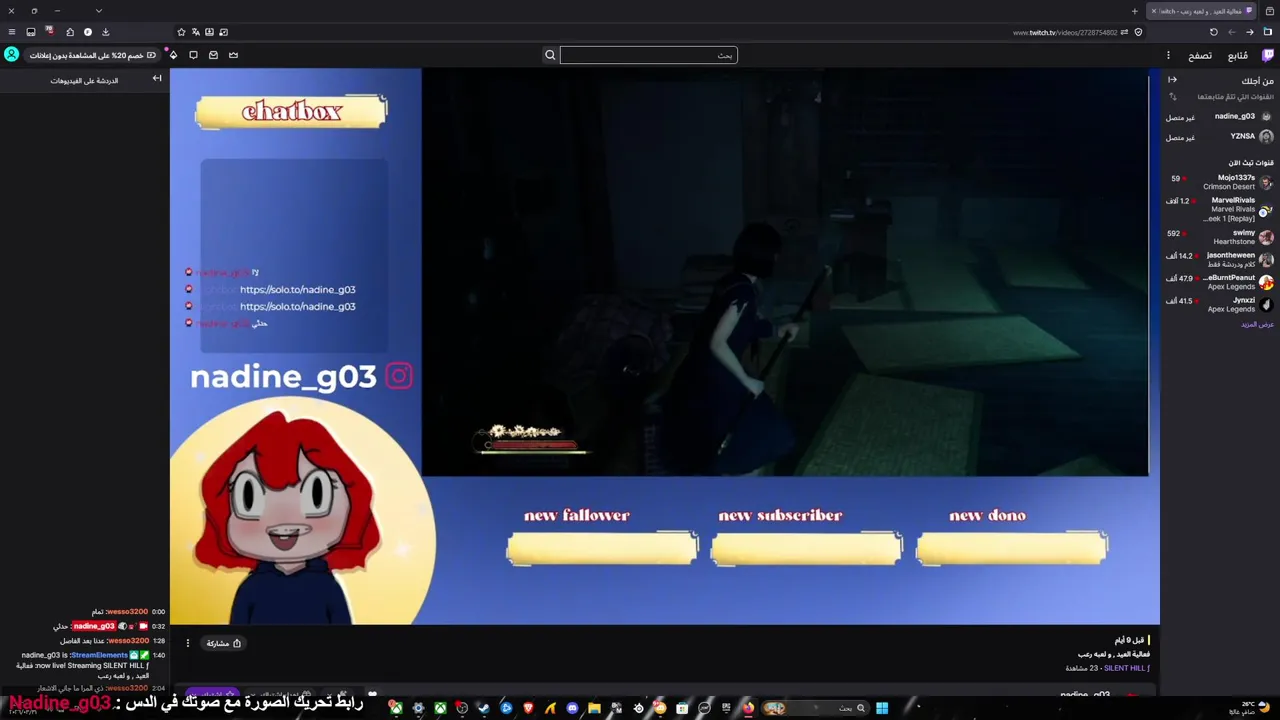
Task: Click the Twitch logo home icon
Action: point(1267,55)
